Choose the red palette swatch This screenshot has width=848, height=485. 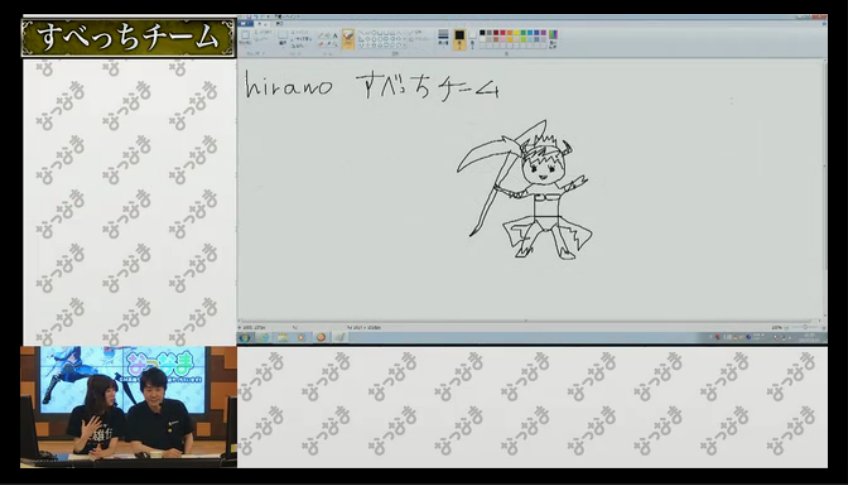coord(503,32)
